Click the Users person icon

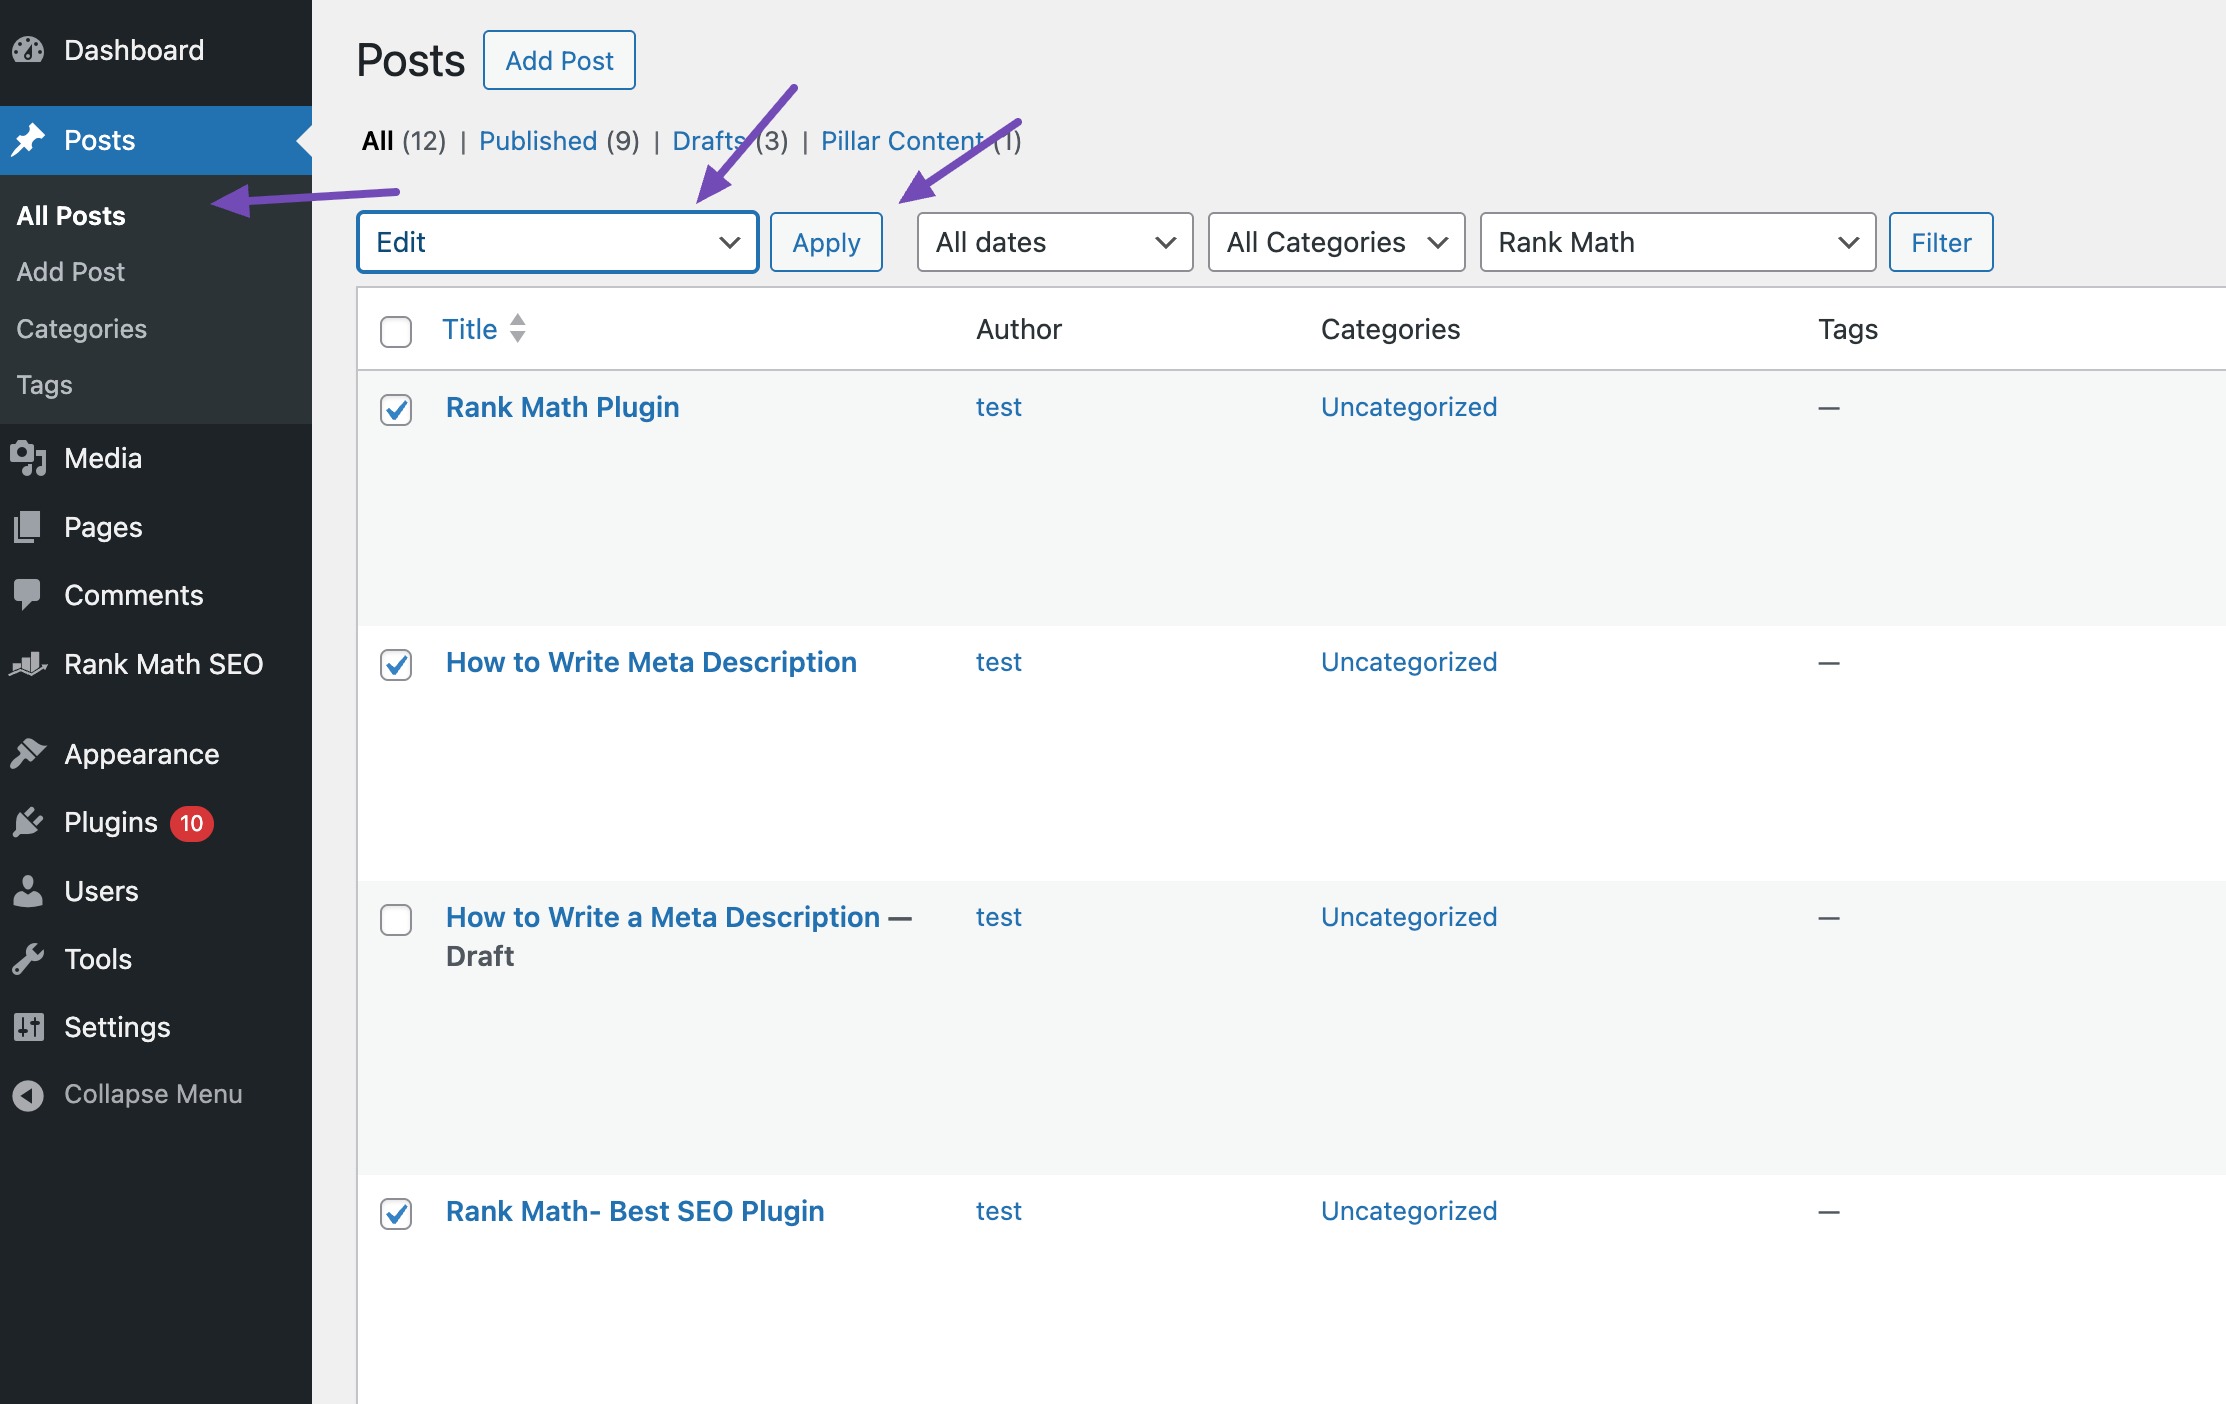point(29,891)
